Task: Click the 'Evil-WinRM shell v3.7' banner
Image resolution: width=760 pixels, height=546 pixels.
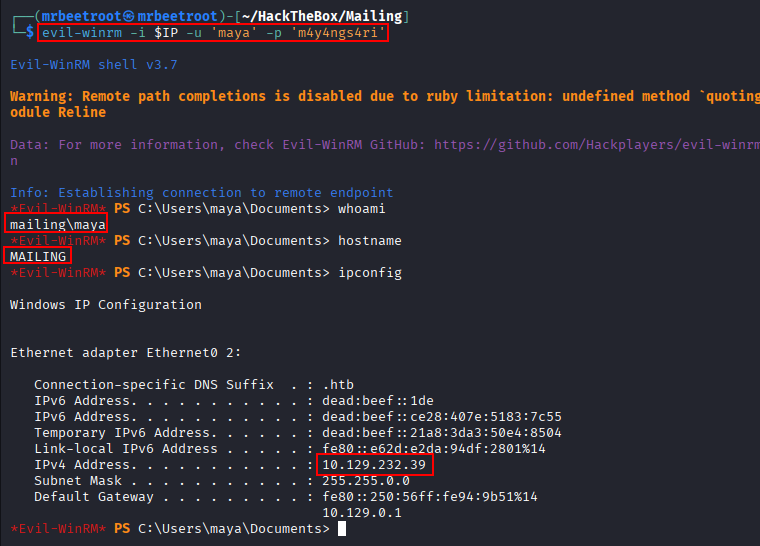Action: (94, 64)
